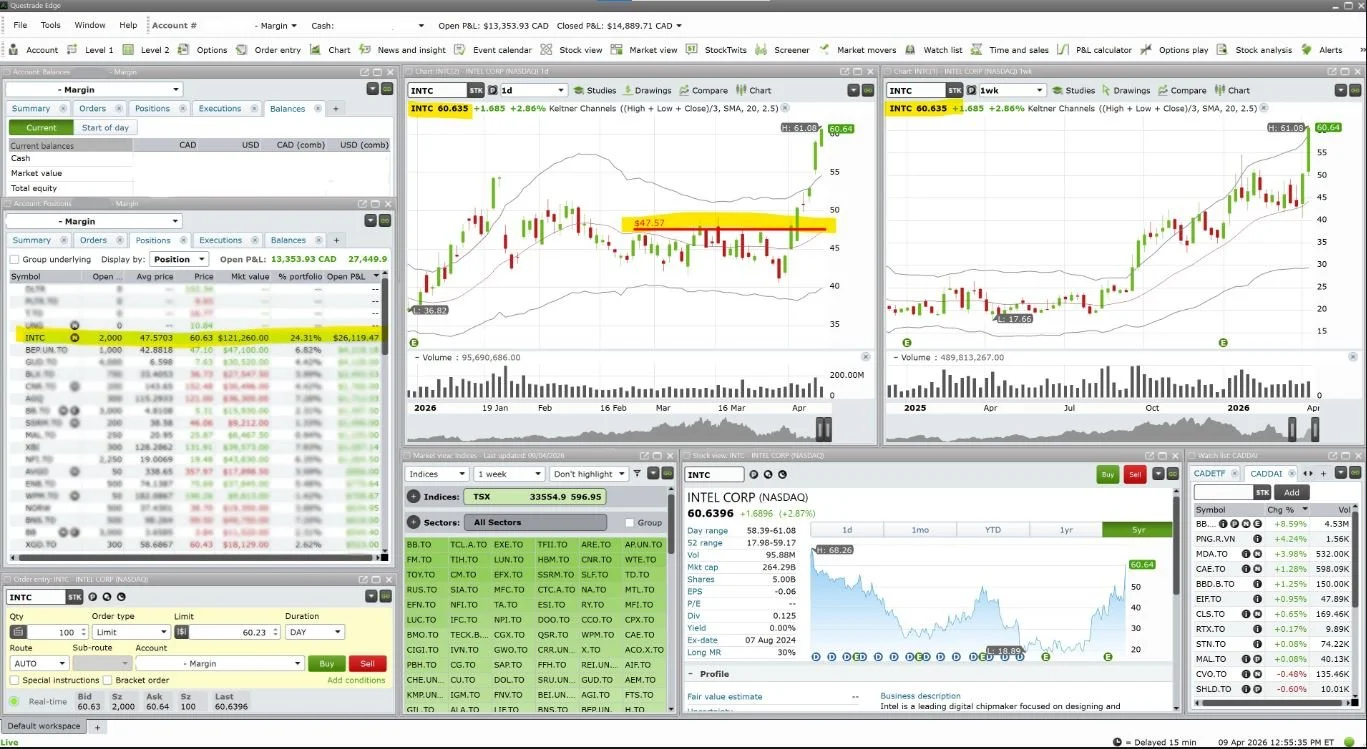Enable Group underlying checkbox
The width and height of the screenshot is (1367, 749).
pos(14,259)
